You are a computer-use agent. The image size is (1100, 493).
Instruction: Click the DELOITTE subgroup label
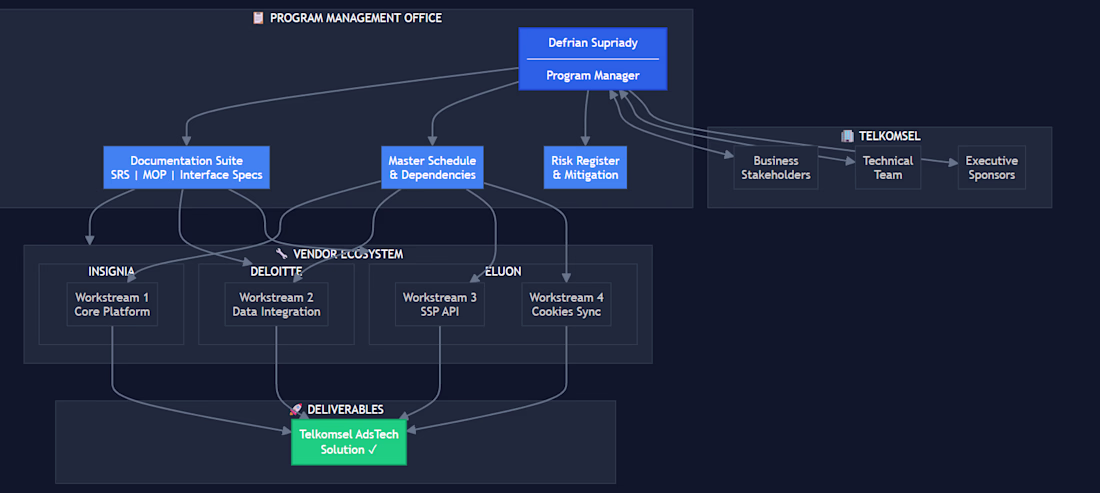pyautogui.click(x=276, y=271)
